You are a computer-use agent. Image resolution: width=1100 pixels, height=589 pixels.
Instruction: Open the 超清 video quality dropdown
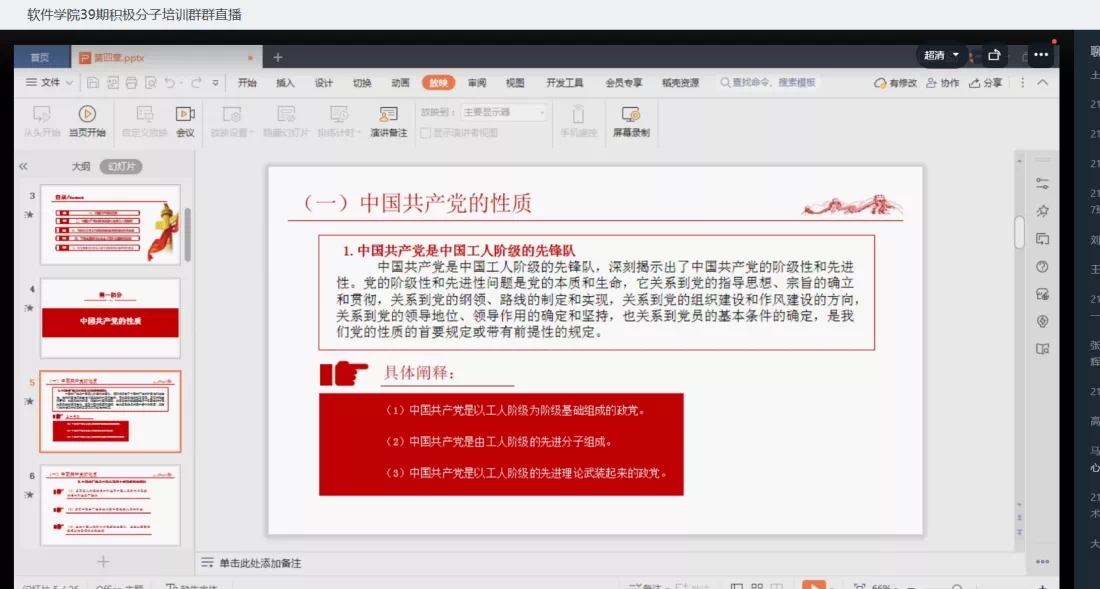click(x=941, y=55)
